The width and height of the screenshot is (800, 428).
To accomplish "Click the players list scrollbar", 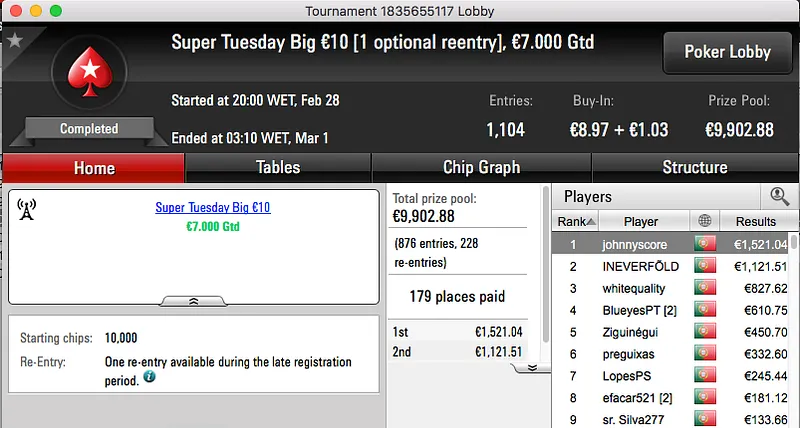I will pyautogui.click(x=794, y=330).
